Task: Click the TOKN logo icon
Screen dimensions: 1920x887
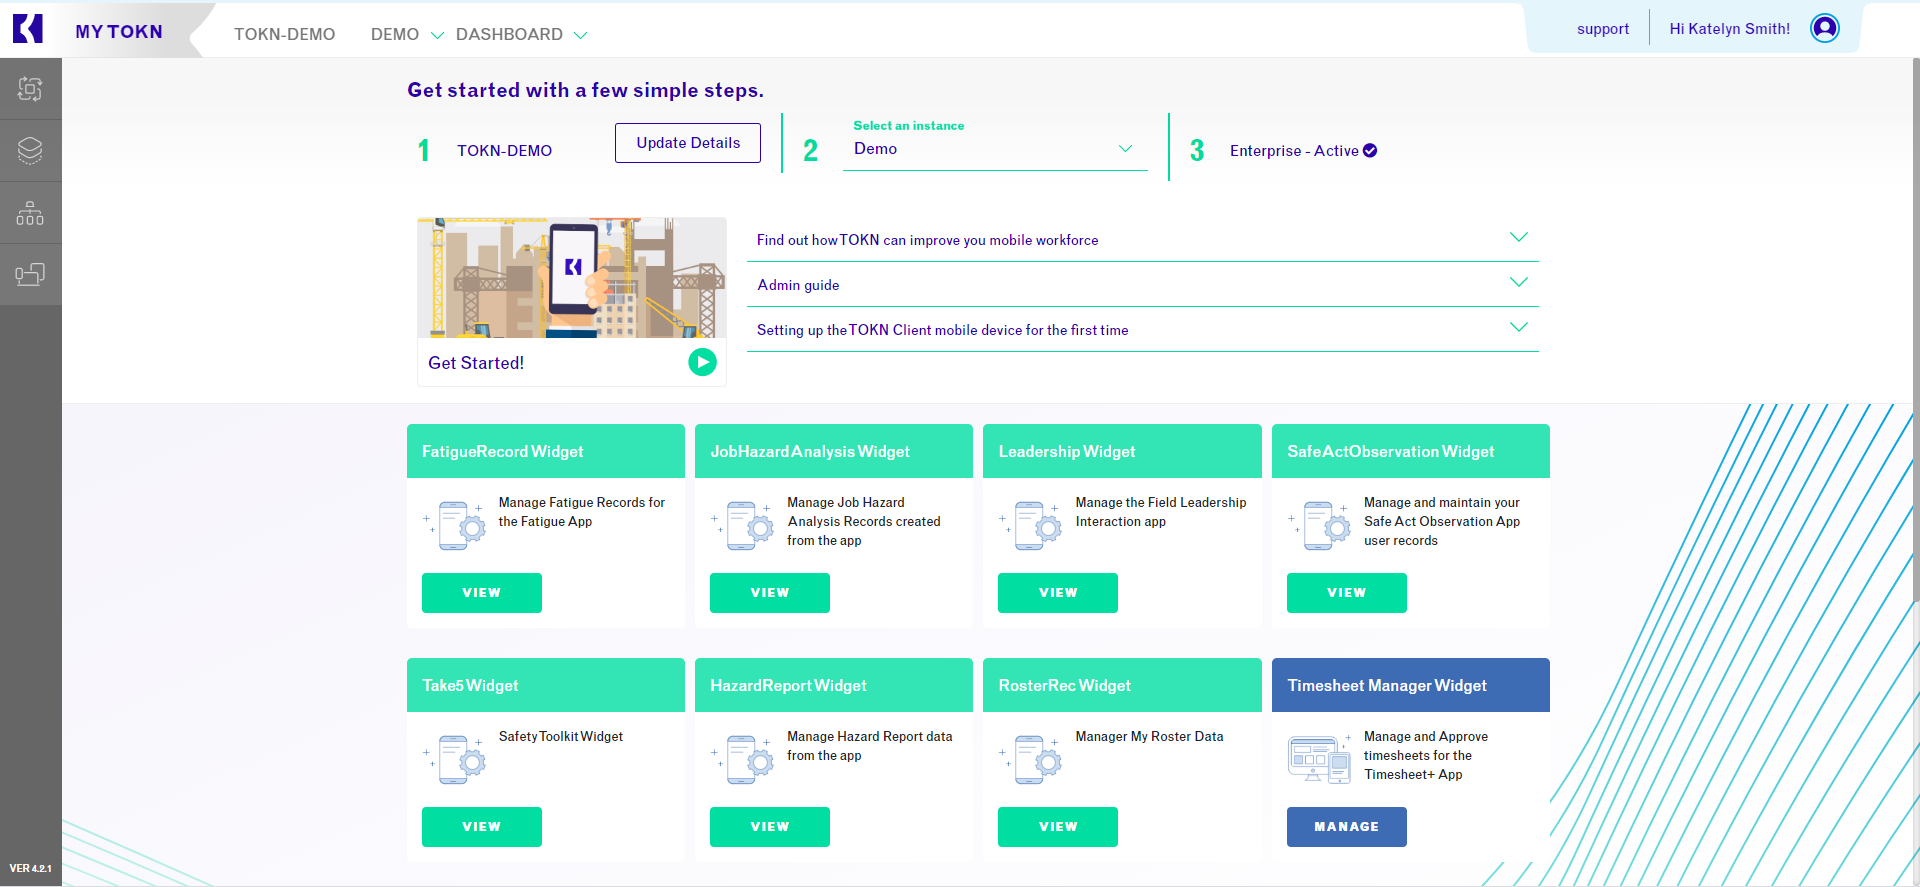Action: [x=28, y=29]
